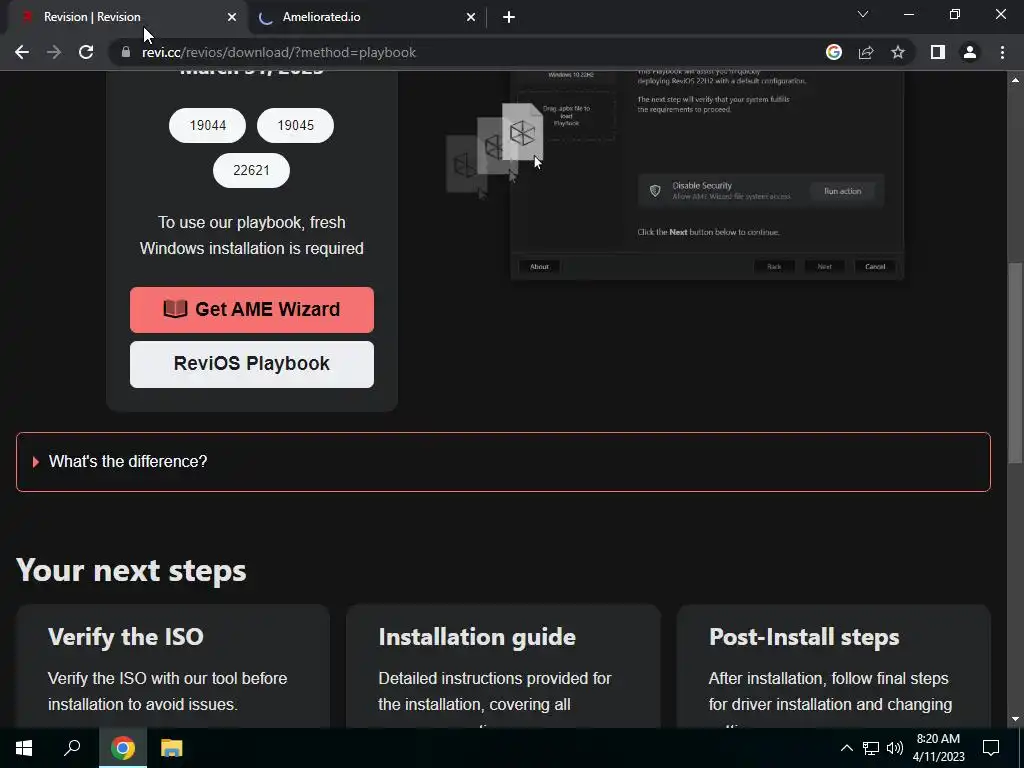Viewport: 1024px width, 768px height.
Task: Go back with browser back arrow
Action: coord(22,52)
